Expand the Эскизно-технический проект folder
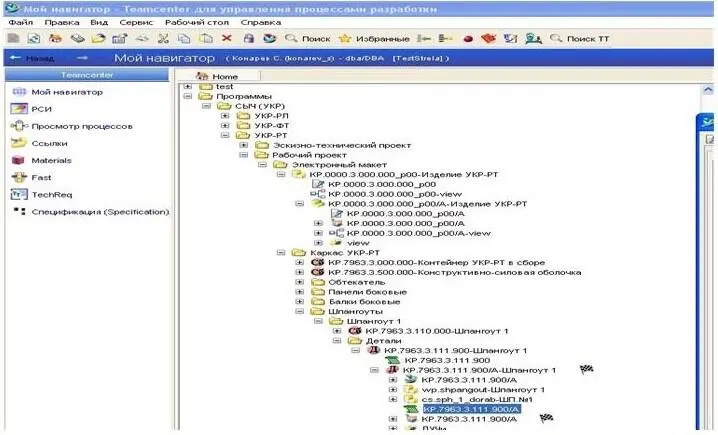This screenshot has width=718, height=435. (244, 145)
